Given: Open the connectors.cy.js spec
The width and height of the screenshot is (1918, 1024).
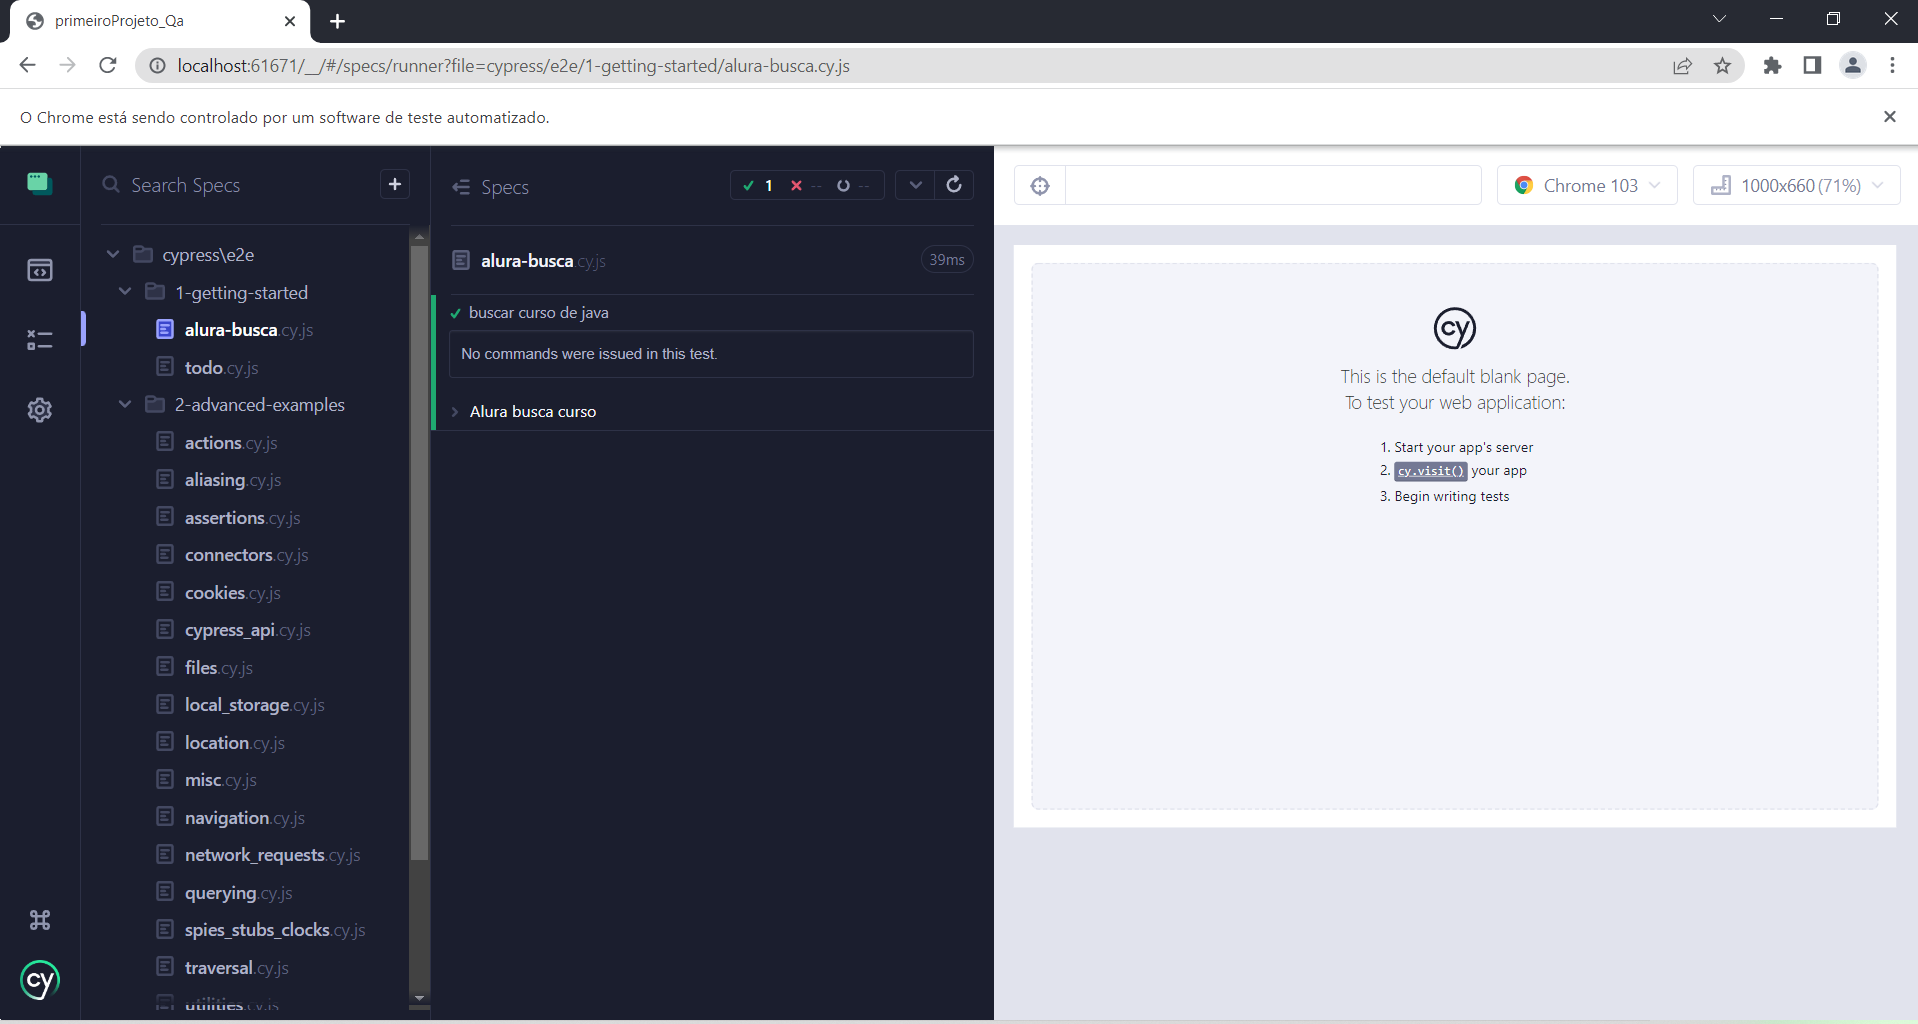Looking at the screenshot, I should [x=246, y=555].
